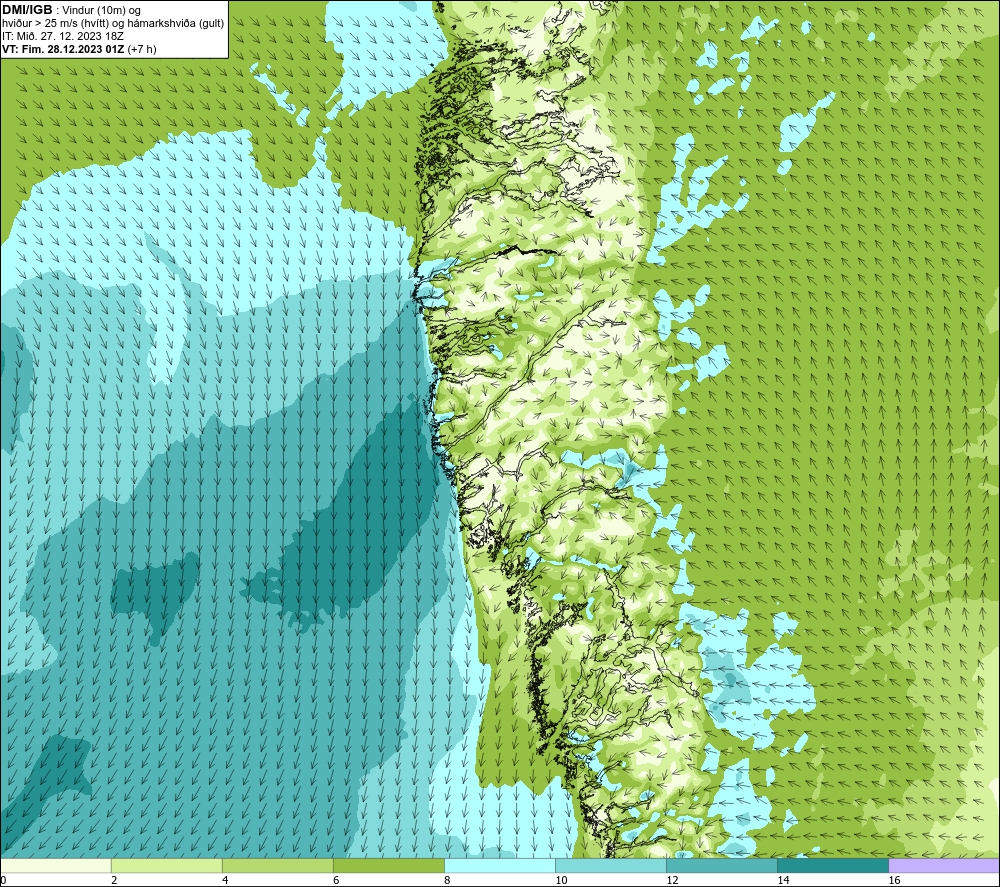Image resolution: width=1000 pixels, height=887 pixels.
Task: Click the 0–2 m/s pale yellow swatch
Action: pos(56,866)
